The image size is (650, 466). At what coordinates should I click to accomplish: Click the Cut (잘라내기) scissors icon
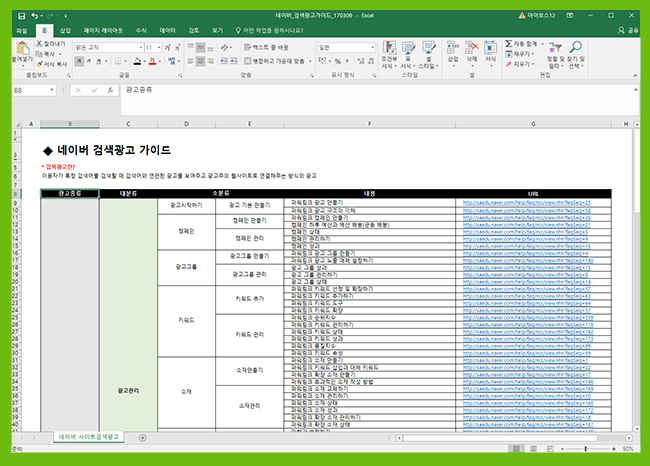point(39,44)
